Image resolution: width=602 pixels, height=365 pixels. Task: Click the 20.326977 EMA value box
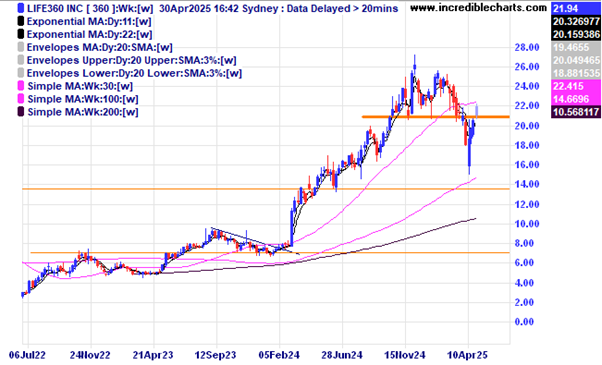[x=576, y=21]
